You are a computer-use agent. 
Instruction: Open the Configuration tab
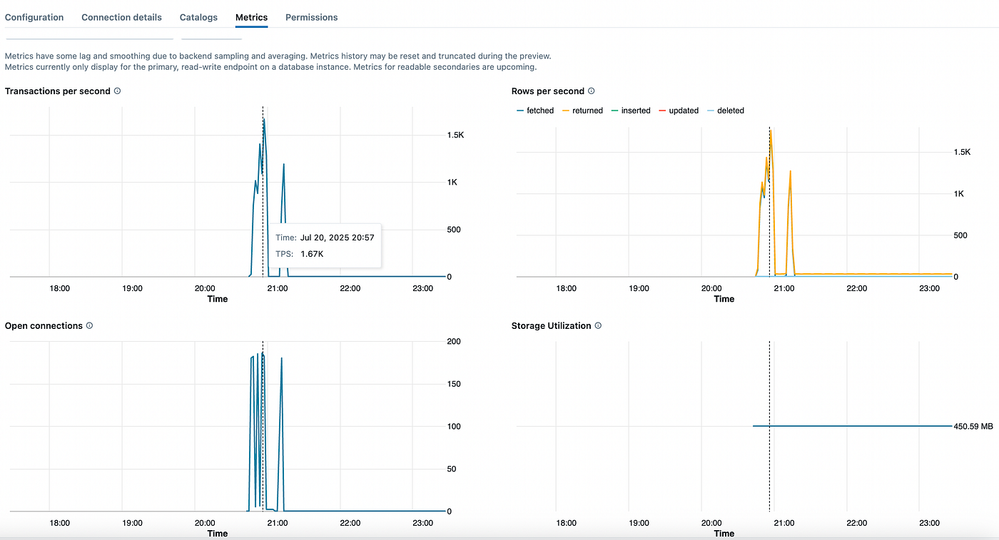[34, 18]
